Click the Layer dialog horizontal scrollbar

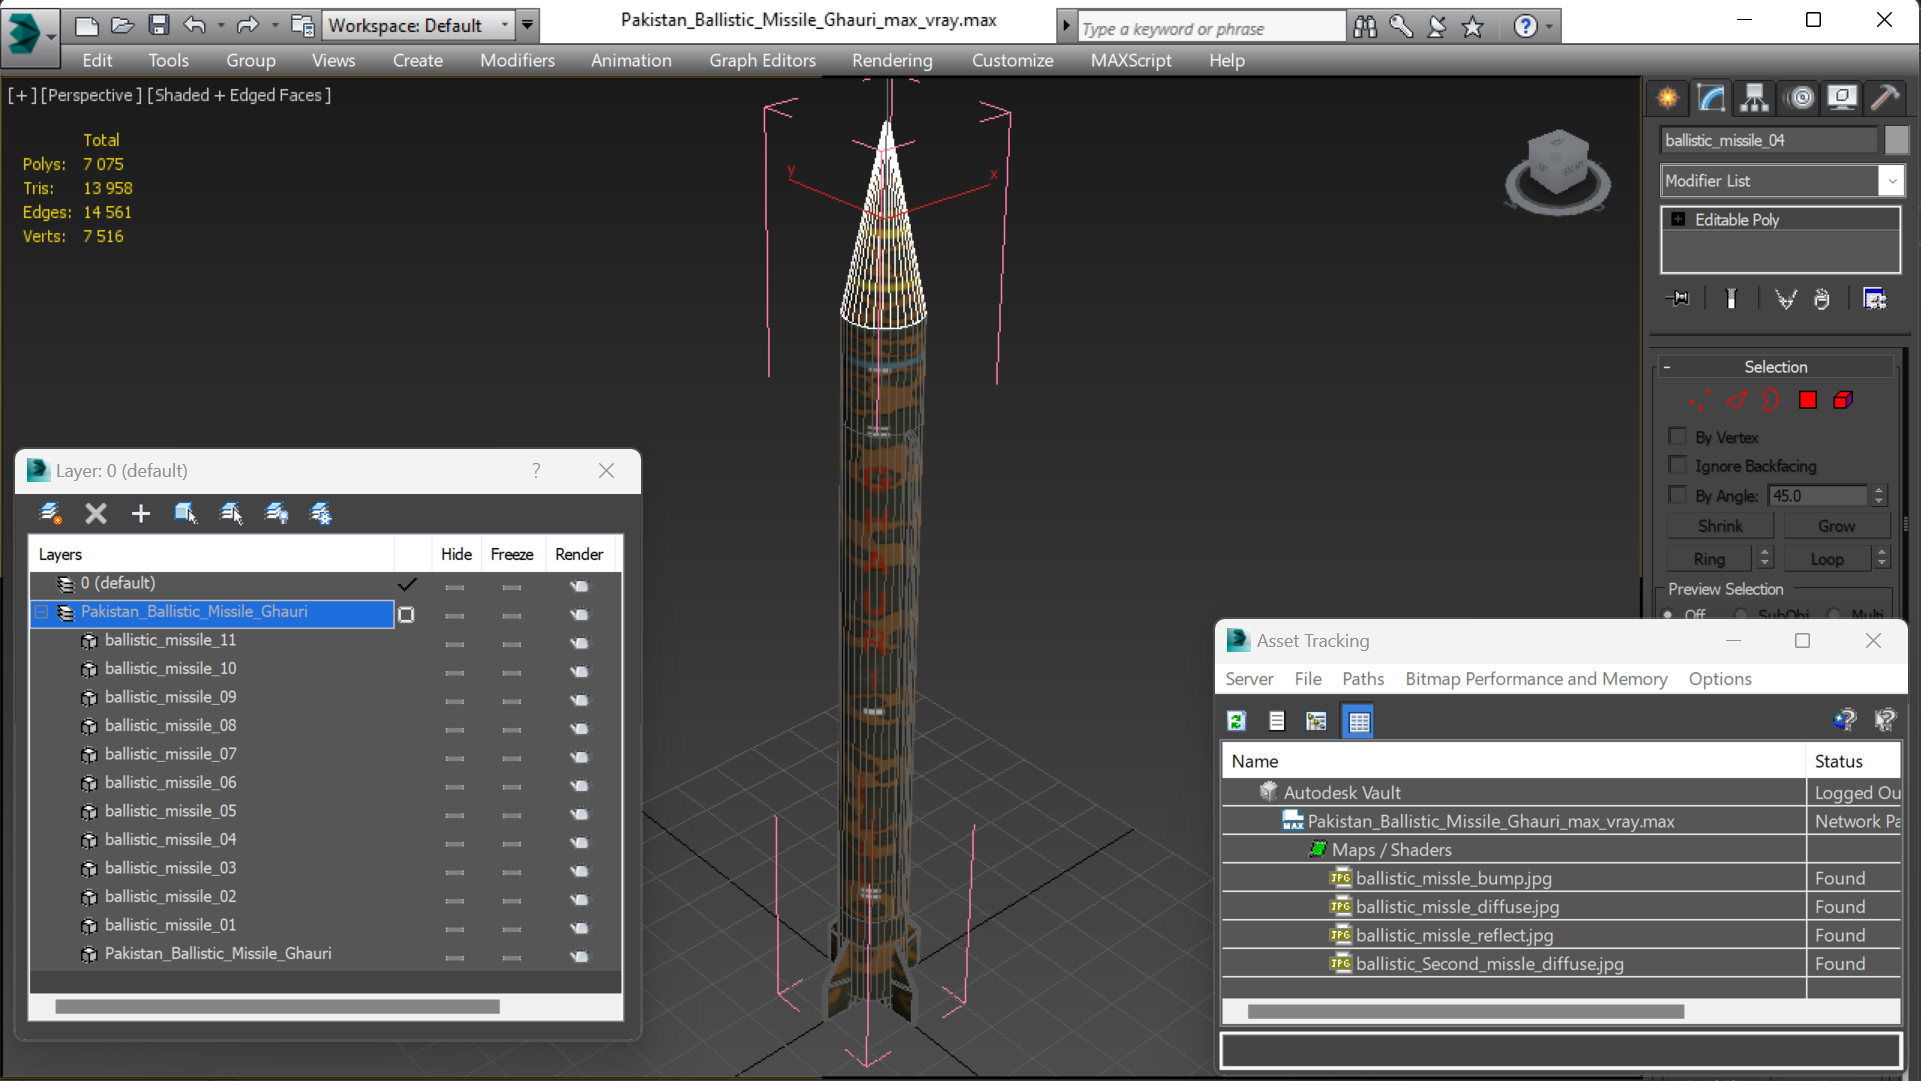point(277,1007)
